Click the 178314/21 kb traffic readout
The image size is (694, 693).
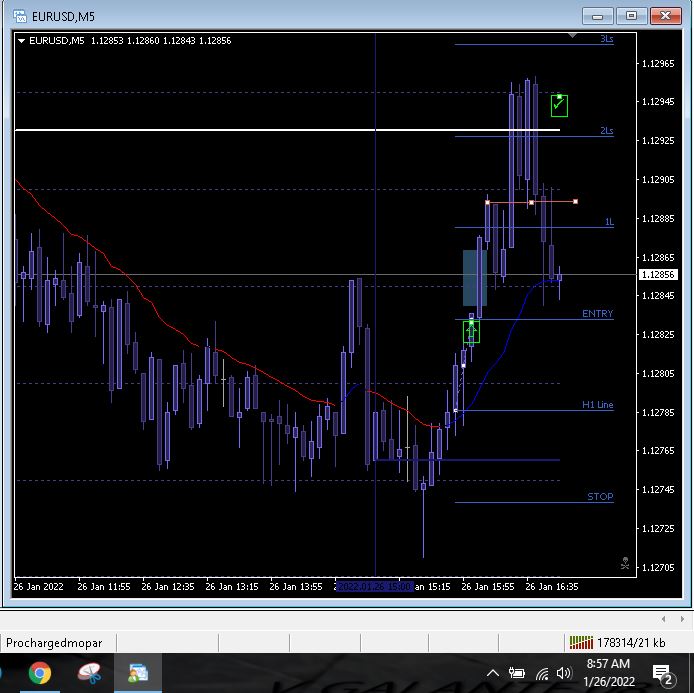[631, 643]
